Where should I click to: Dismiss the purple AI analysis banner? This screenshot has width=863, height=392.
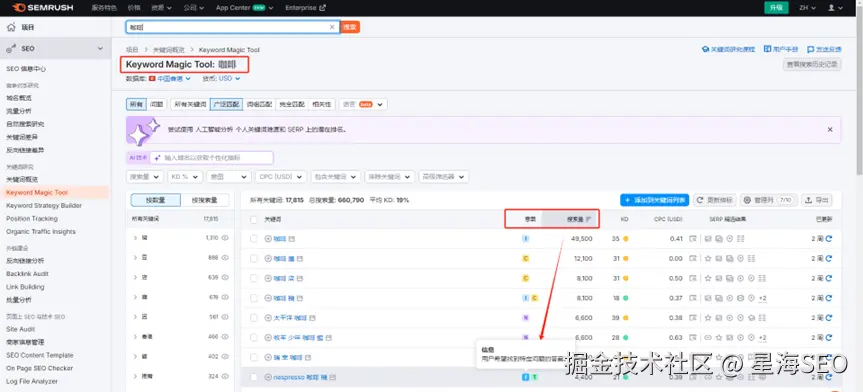point(830,129)
